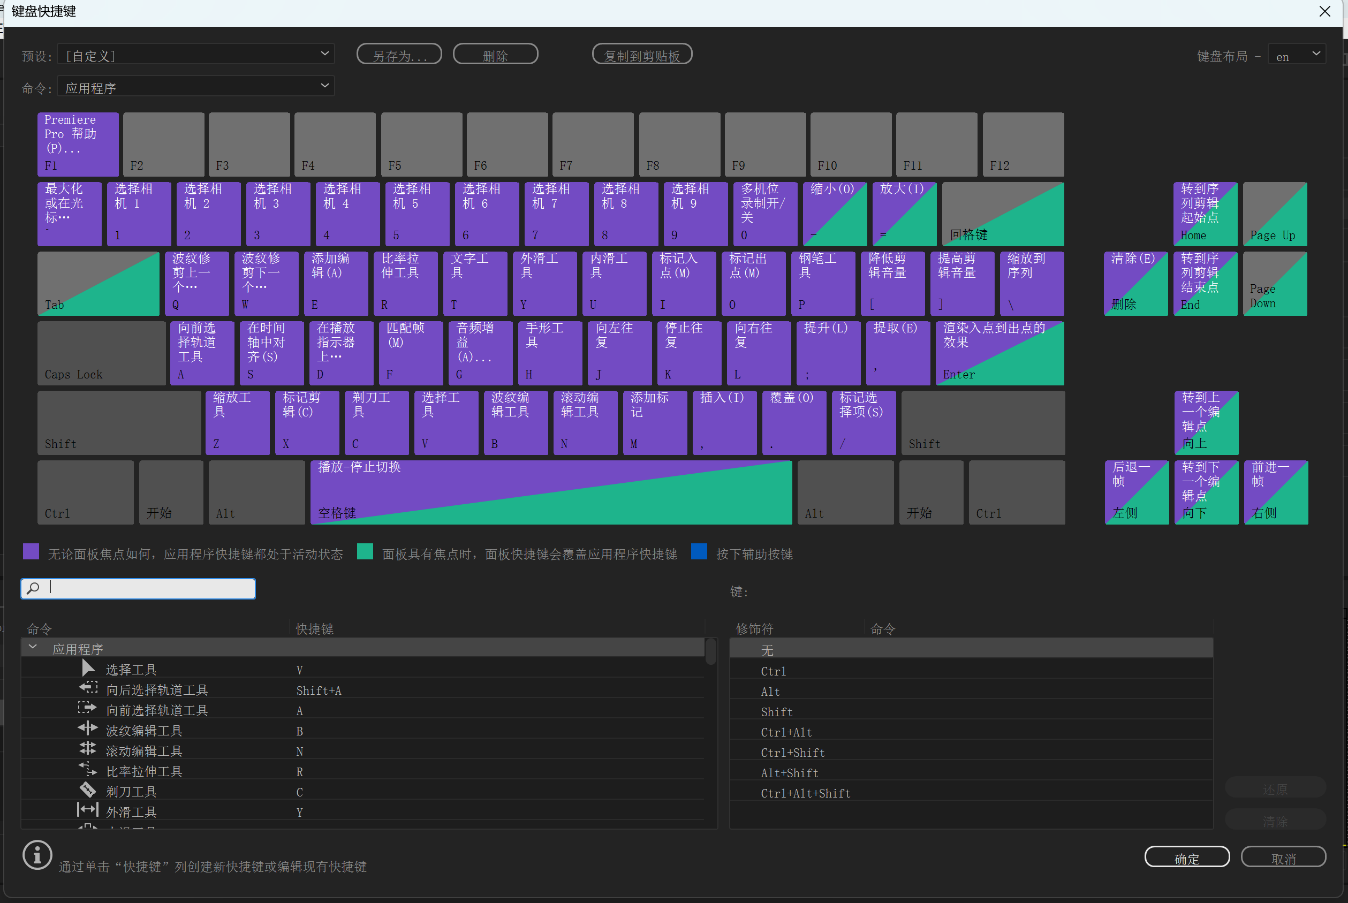The image size is (1348, 903).
Task: Click the Page Up key
Action: (1275, 214)
